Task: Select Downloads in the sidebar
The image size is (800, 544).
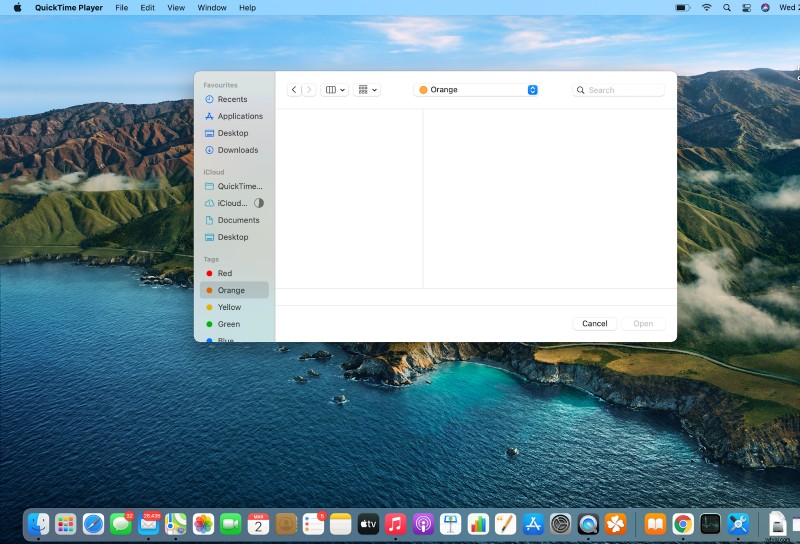Action: [x=234, y=150]
